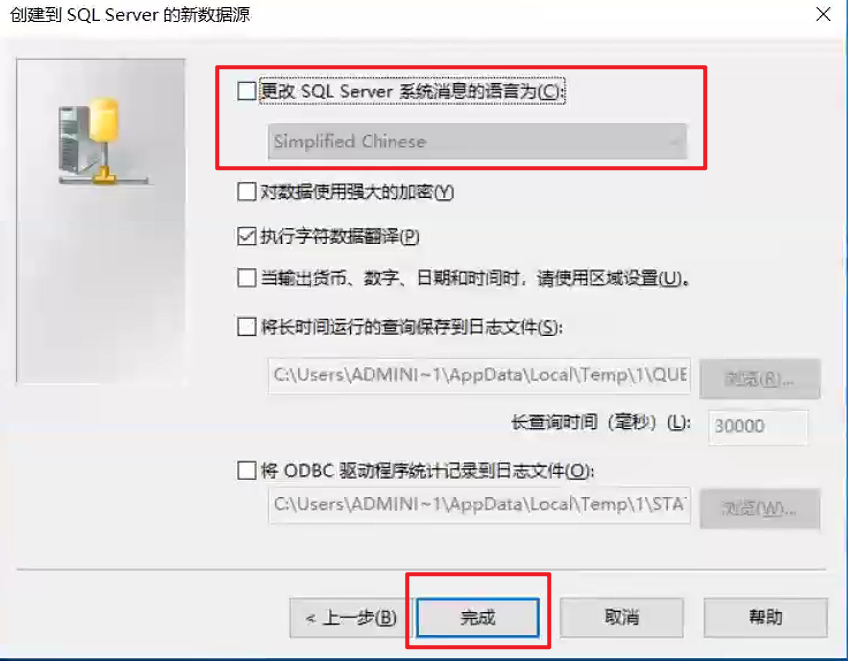Image resolution: width=848 pixels, height=661 pixels.
Task: Enable 更改 SQL Server 系统消息的语言为 checkbox
Action: tap(247, 91)
